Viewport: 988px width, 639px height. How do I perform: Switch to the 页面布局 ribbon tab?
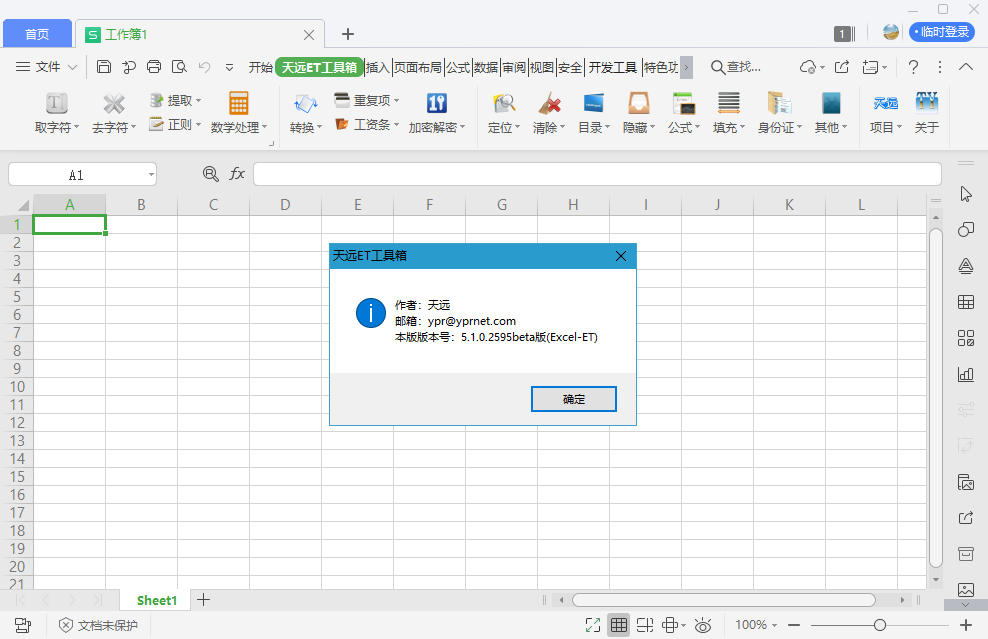click(x=417, y=67)
